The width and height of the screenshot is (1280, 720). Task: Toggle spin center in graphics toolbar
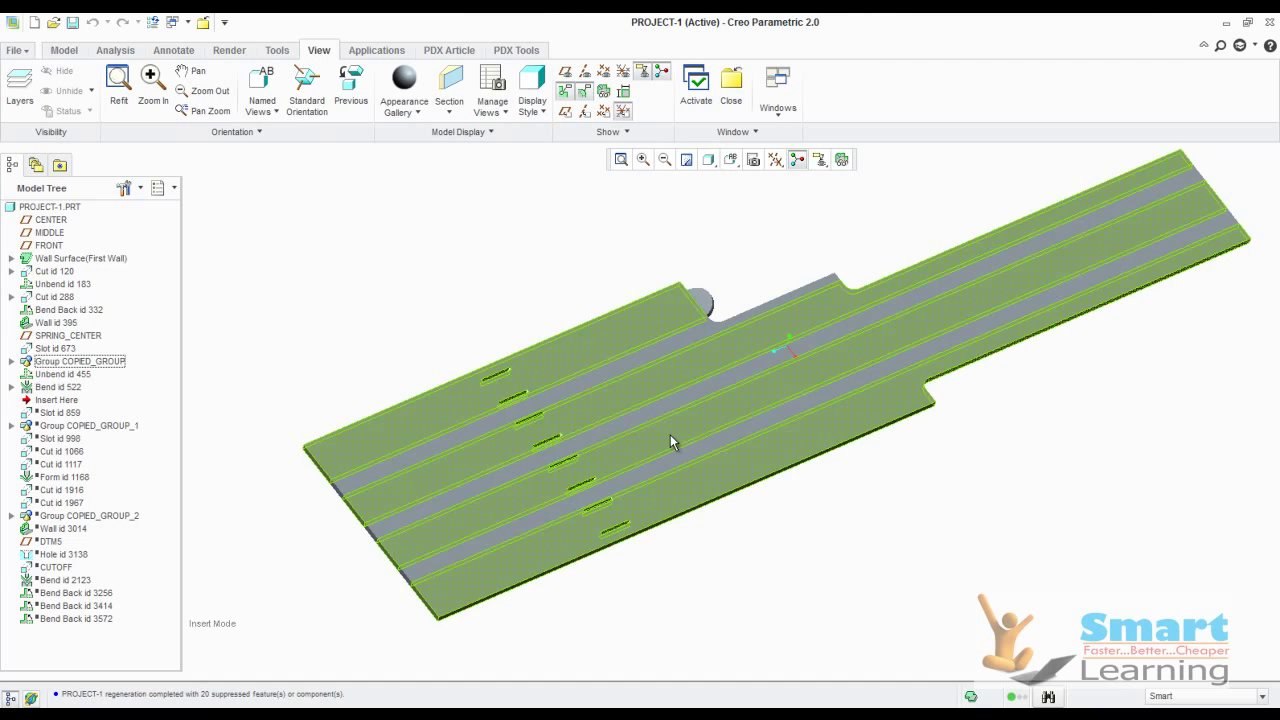click(797, 160)
